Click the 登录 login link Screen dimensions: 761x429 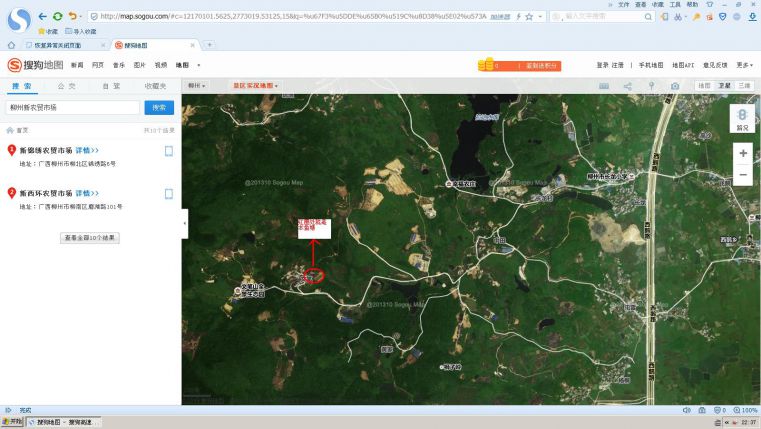coord(602,65)
